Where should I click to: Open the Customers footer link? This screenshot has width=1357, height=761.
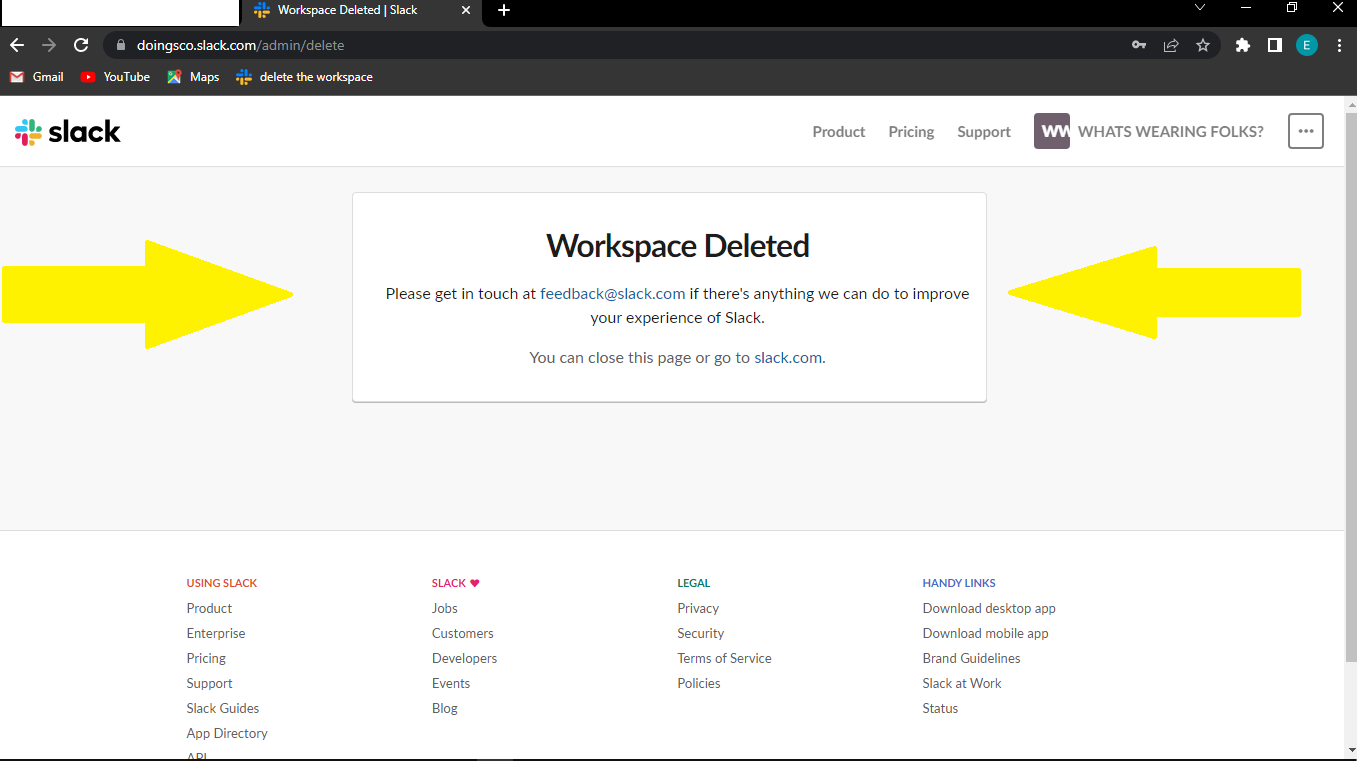pos(463,633)
